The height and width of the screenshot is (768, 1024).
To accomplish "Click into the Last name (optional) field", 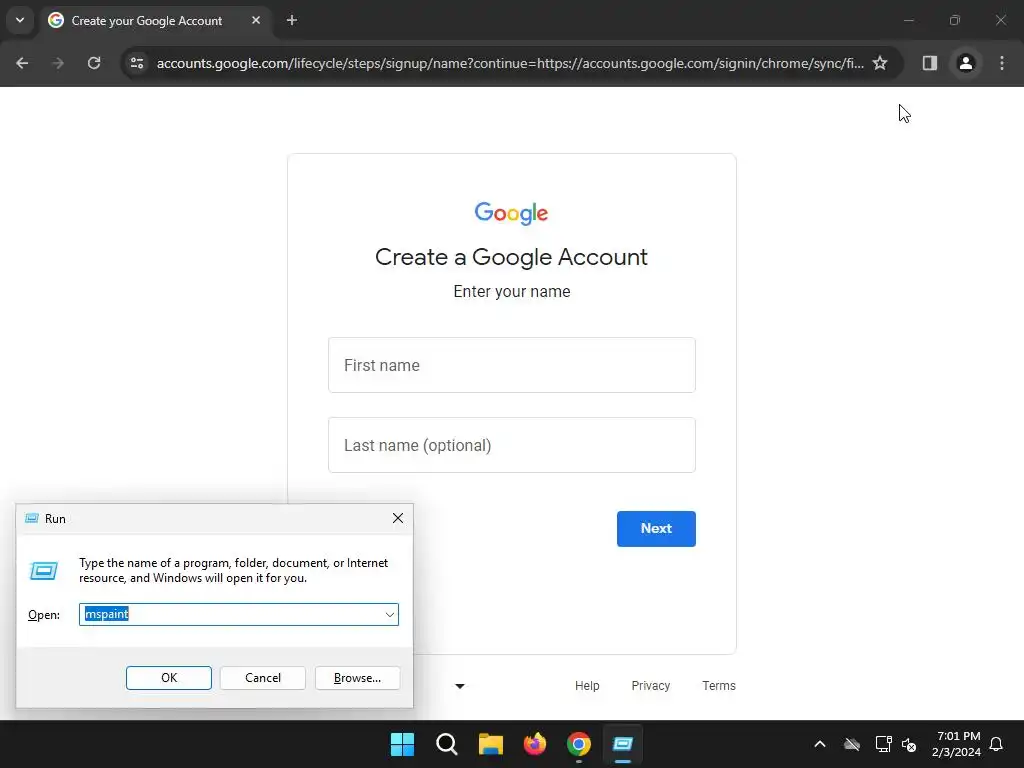I will pos(511,445).
